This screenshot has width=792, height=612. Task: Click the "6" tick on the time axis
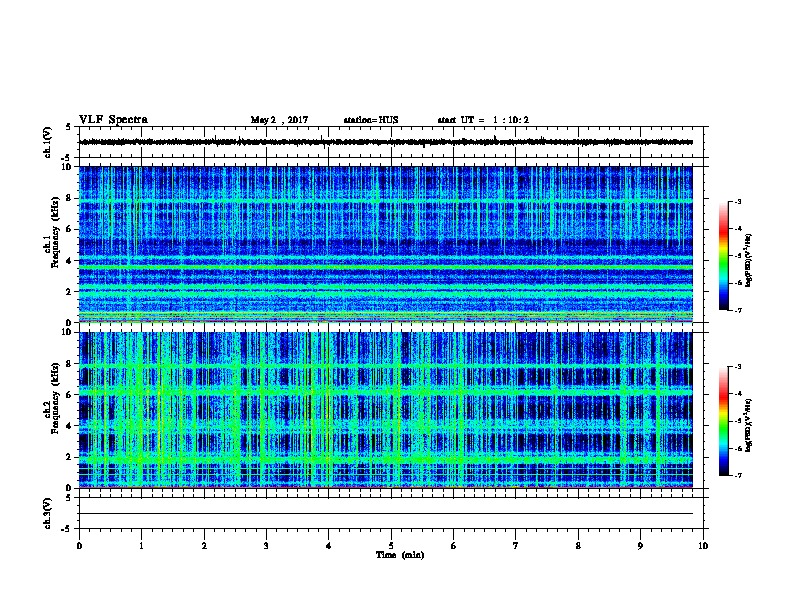(454, 546)
